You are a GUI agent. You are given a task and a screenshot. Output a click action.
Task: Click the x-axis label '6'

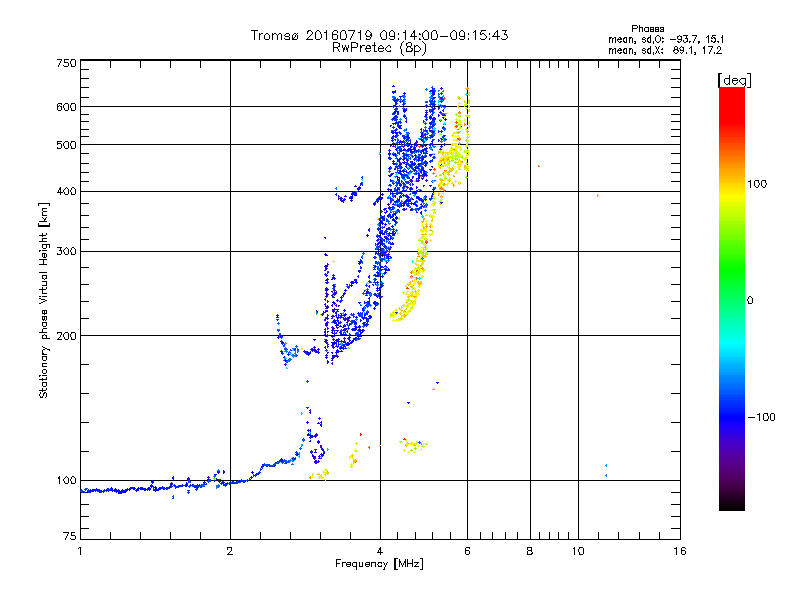click(467, 551)
